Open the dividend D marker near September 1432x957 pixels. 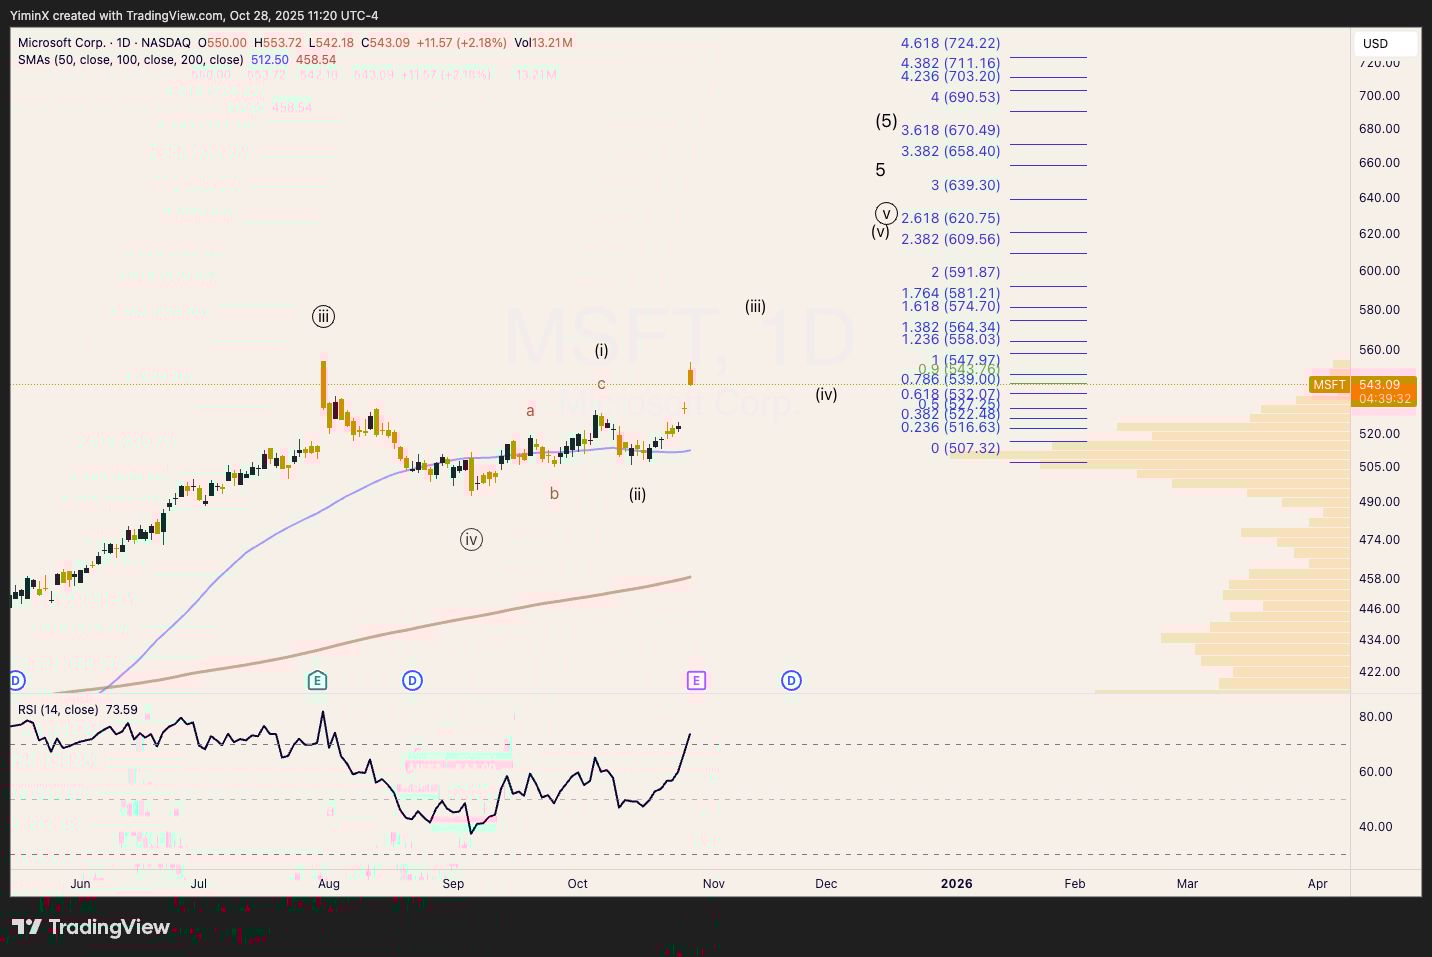pyautogui.click(x=412, y=681)
